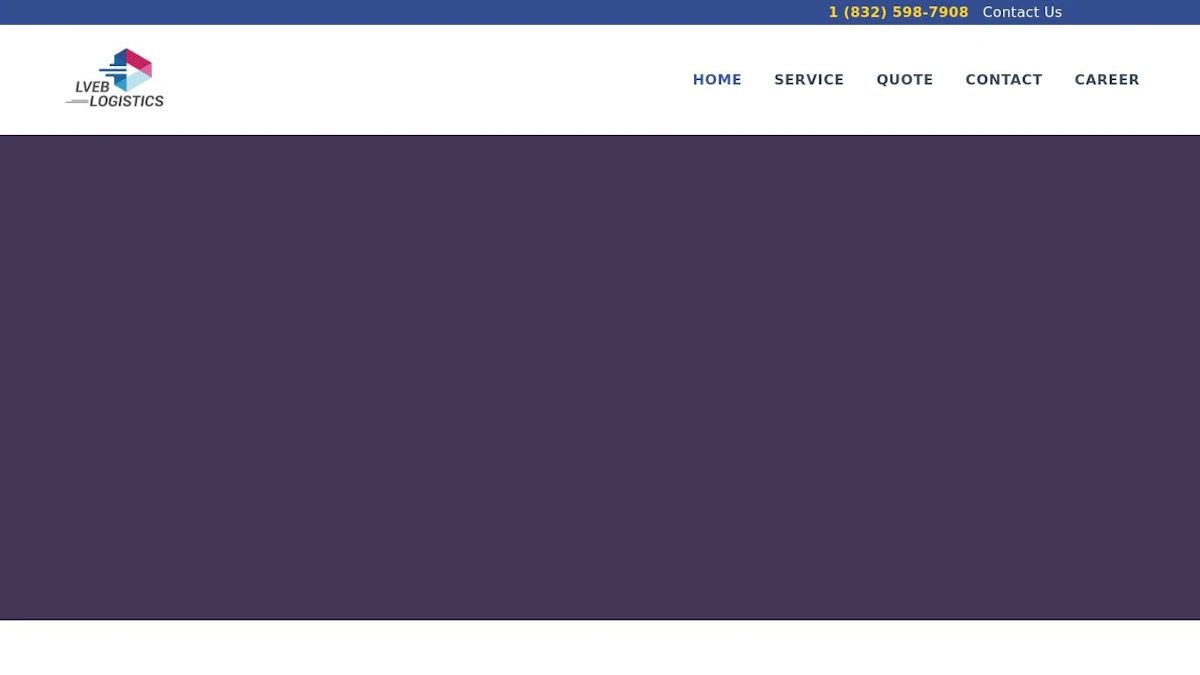Open the SERVICE navigation page

[809, 80]
